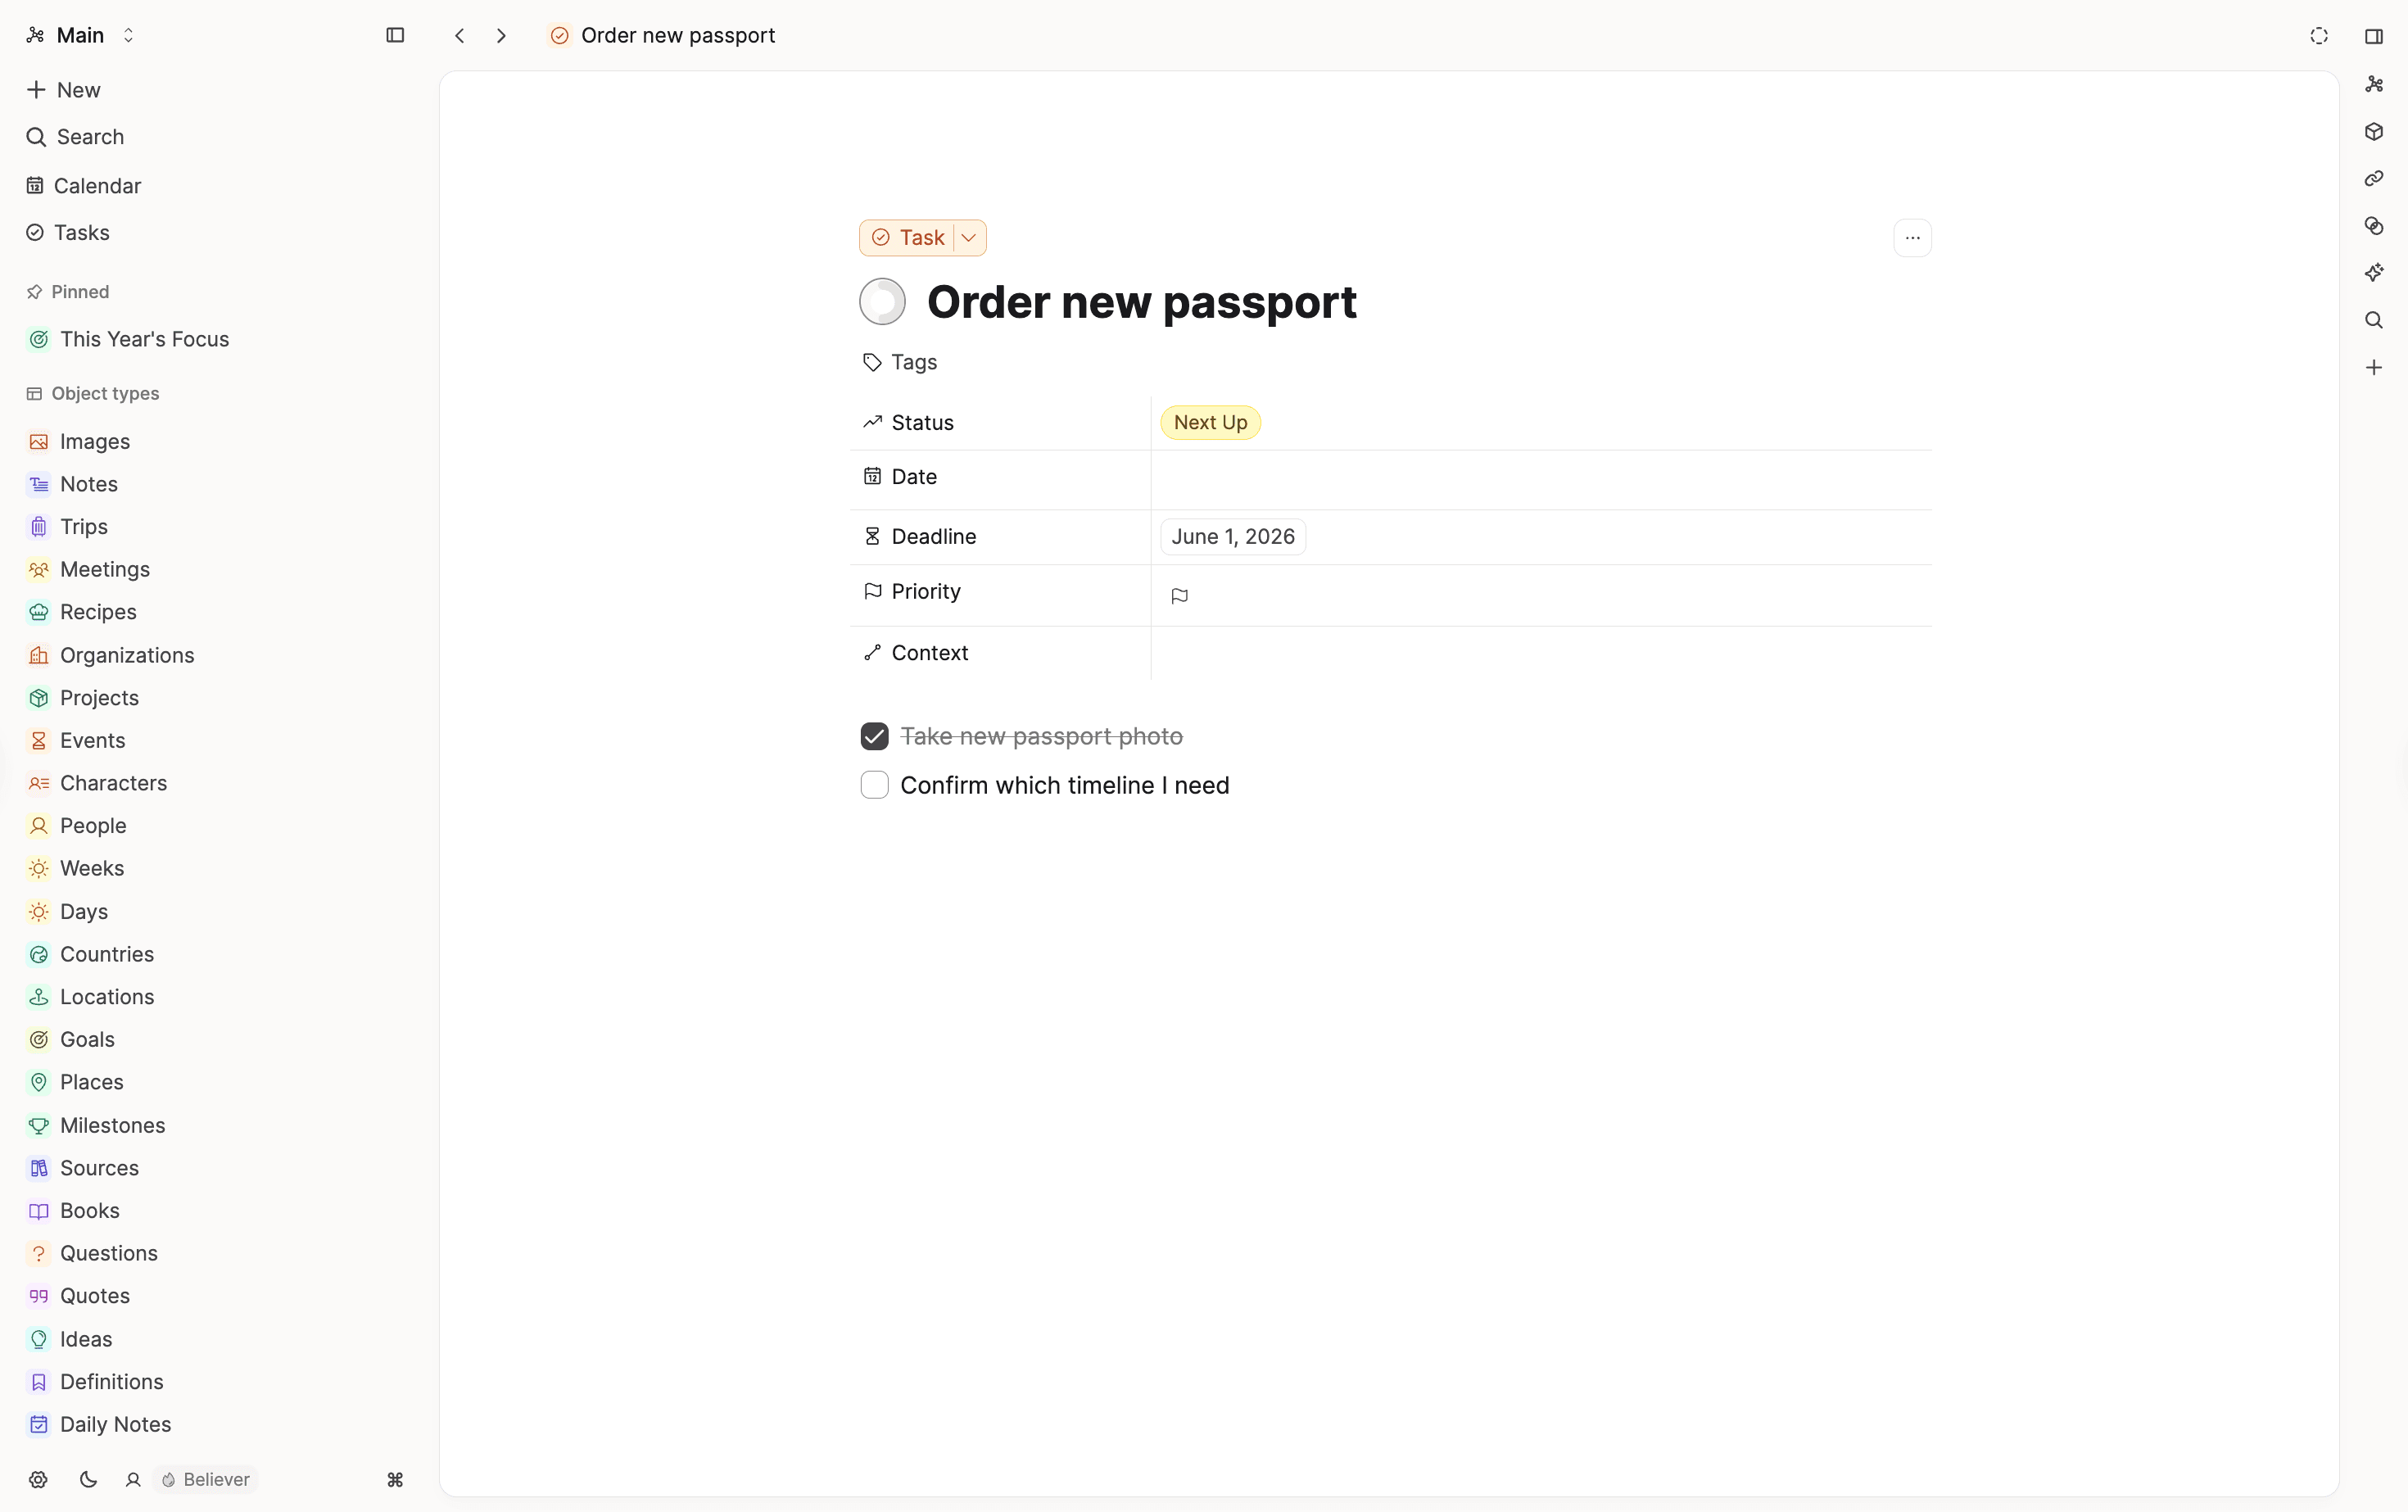This screenshot has width=2408, height=1512.
Task: Navigate back with the left arrow
Action: pos(459,35)
